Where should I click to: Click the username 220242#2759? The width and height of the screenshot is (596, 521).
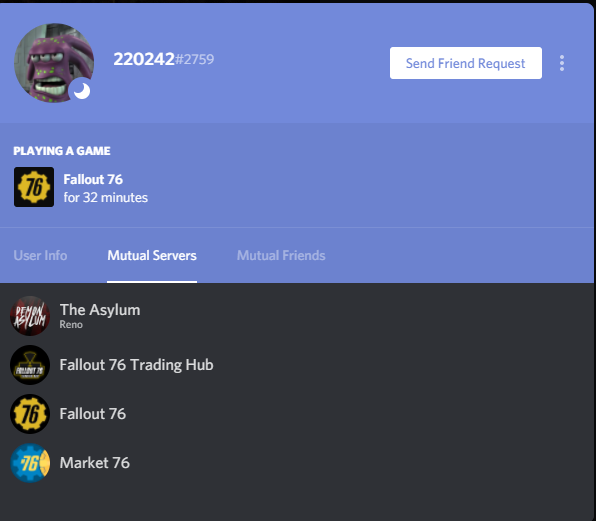tap(164, 59)
